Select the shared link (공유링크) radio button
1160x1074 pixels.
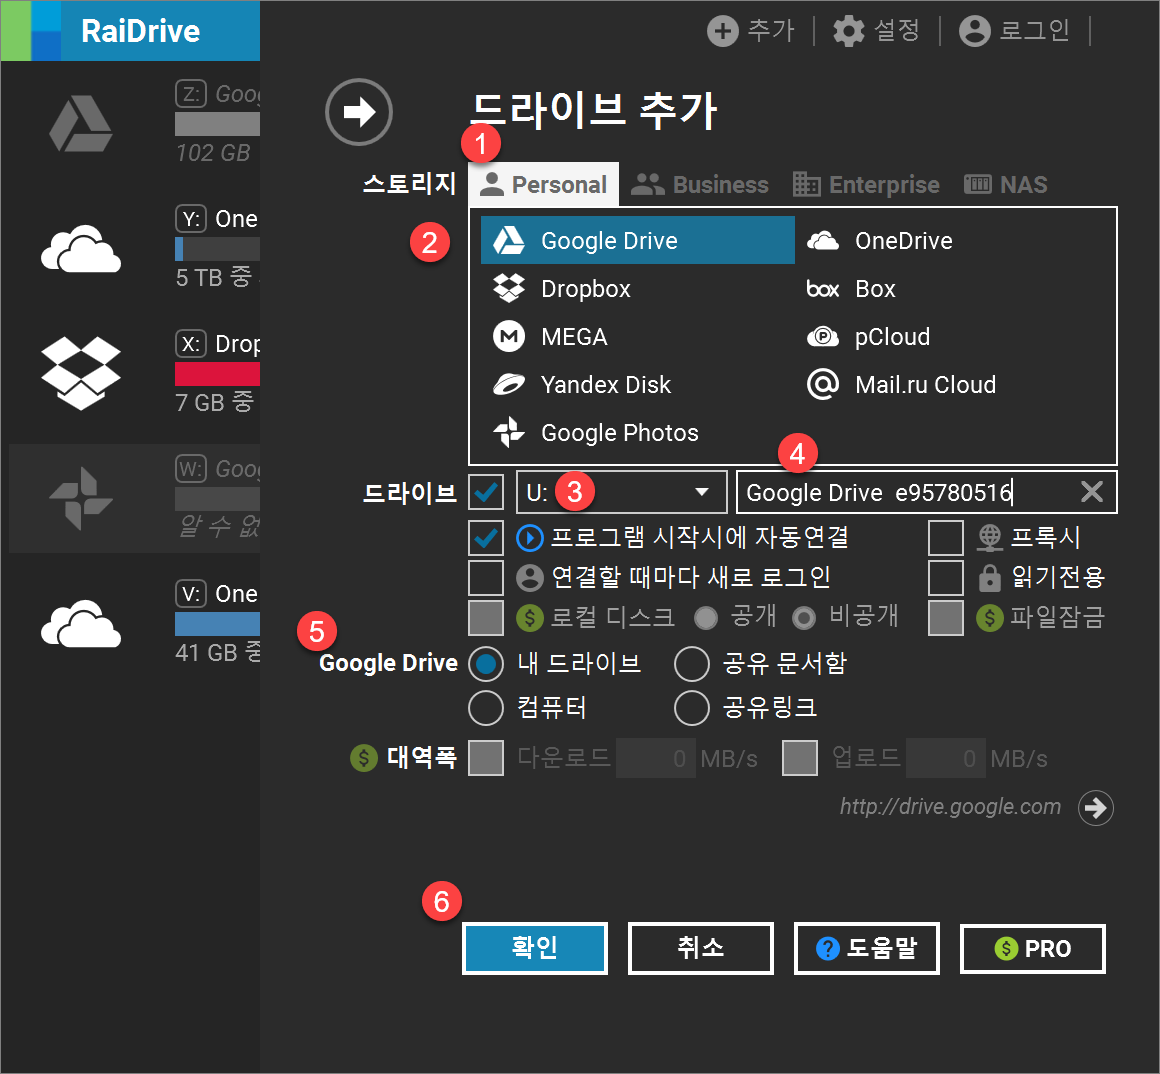692,708
